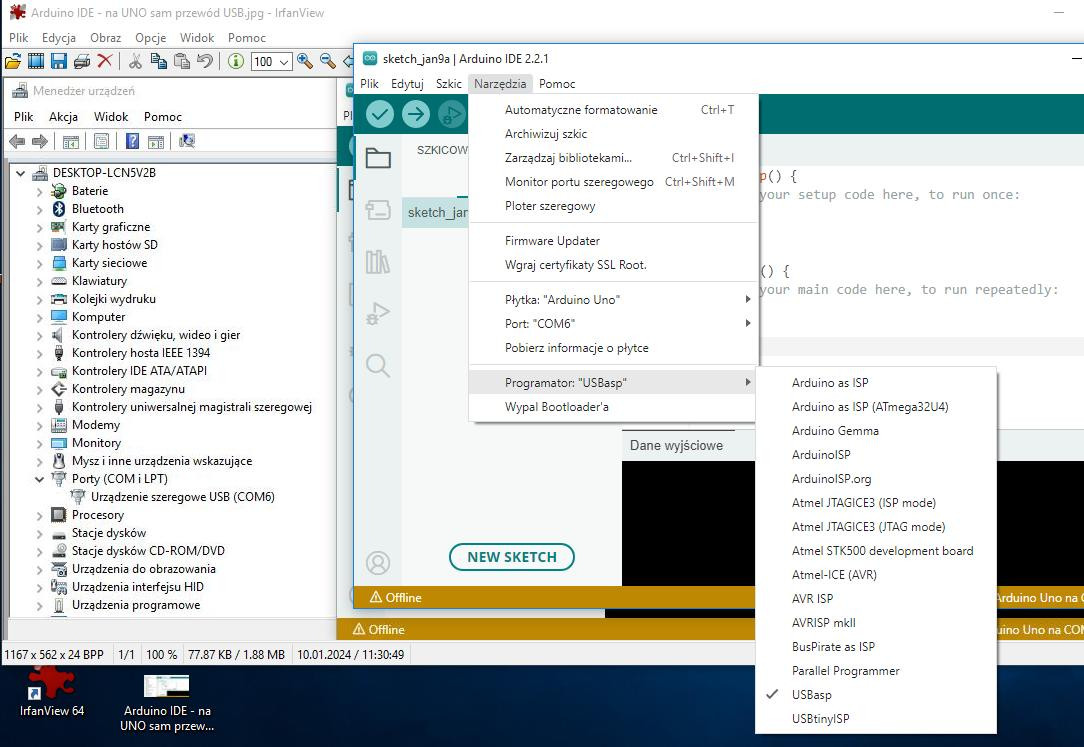Click the IrfanView image info icon

click(x=236, y=60)
